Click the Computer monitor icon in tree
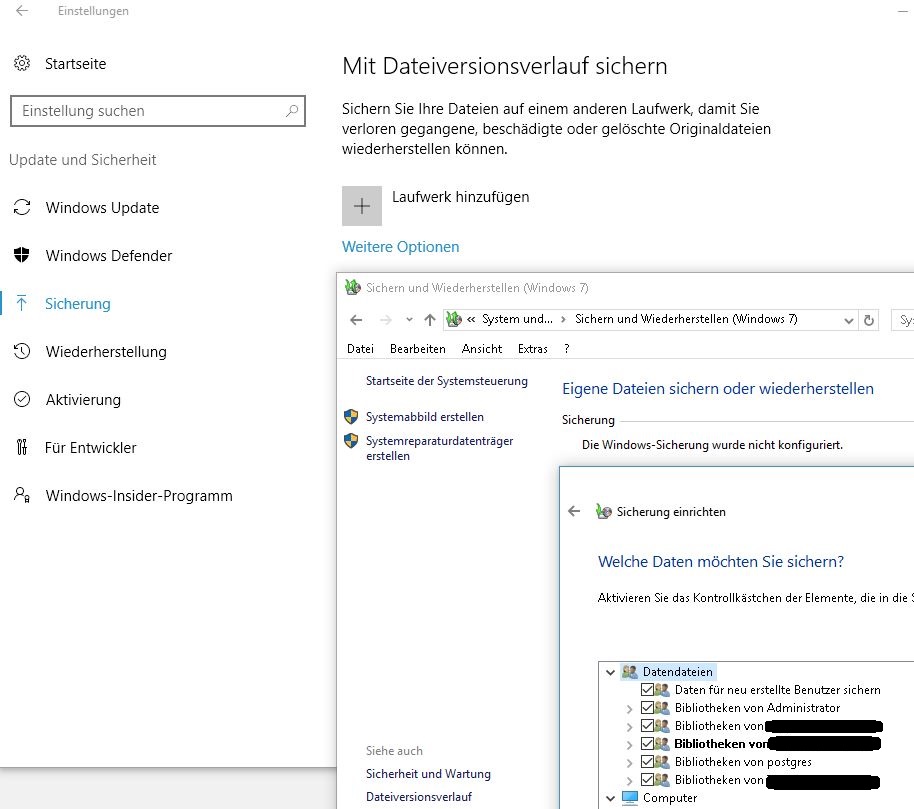Screen dimensions: 914x809 point(630,797)
